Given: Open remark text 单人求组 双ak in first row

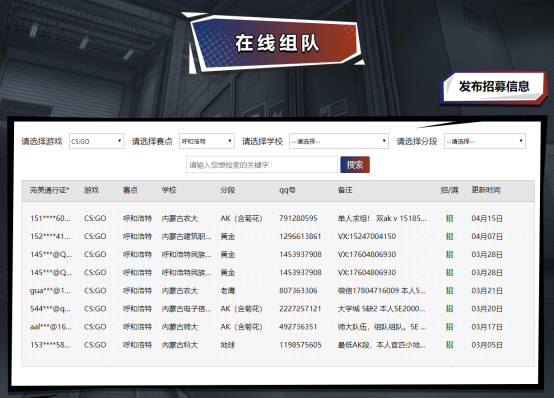Looking at the screenshot, I should 382,218.
